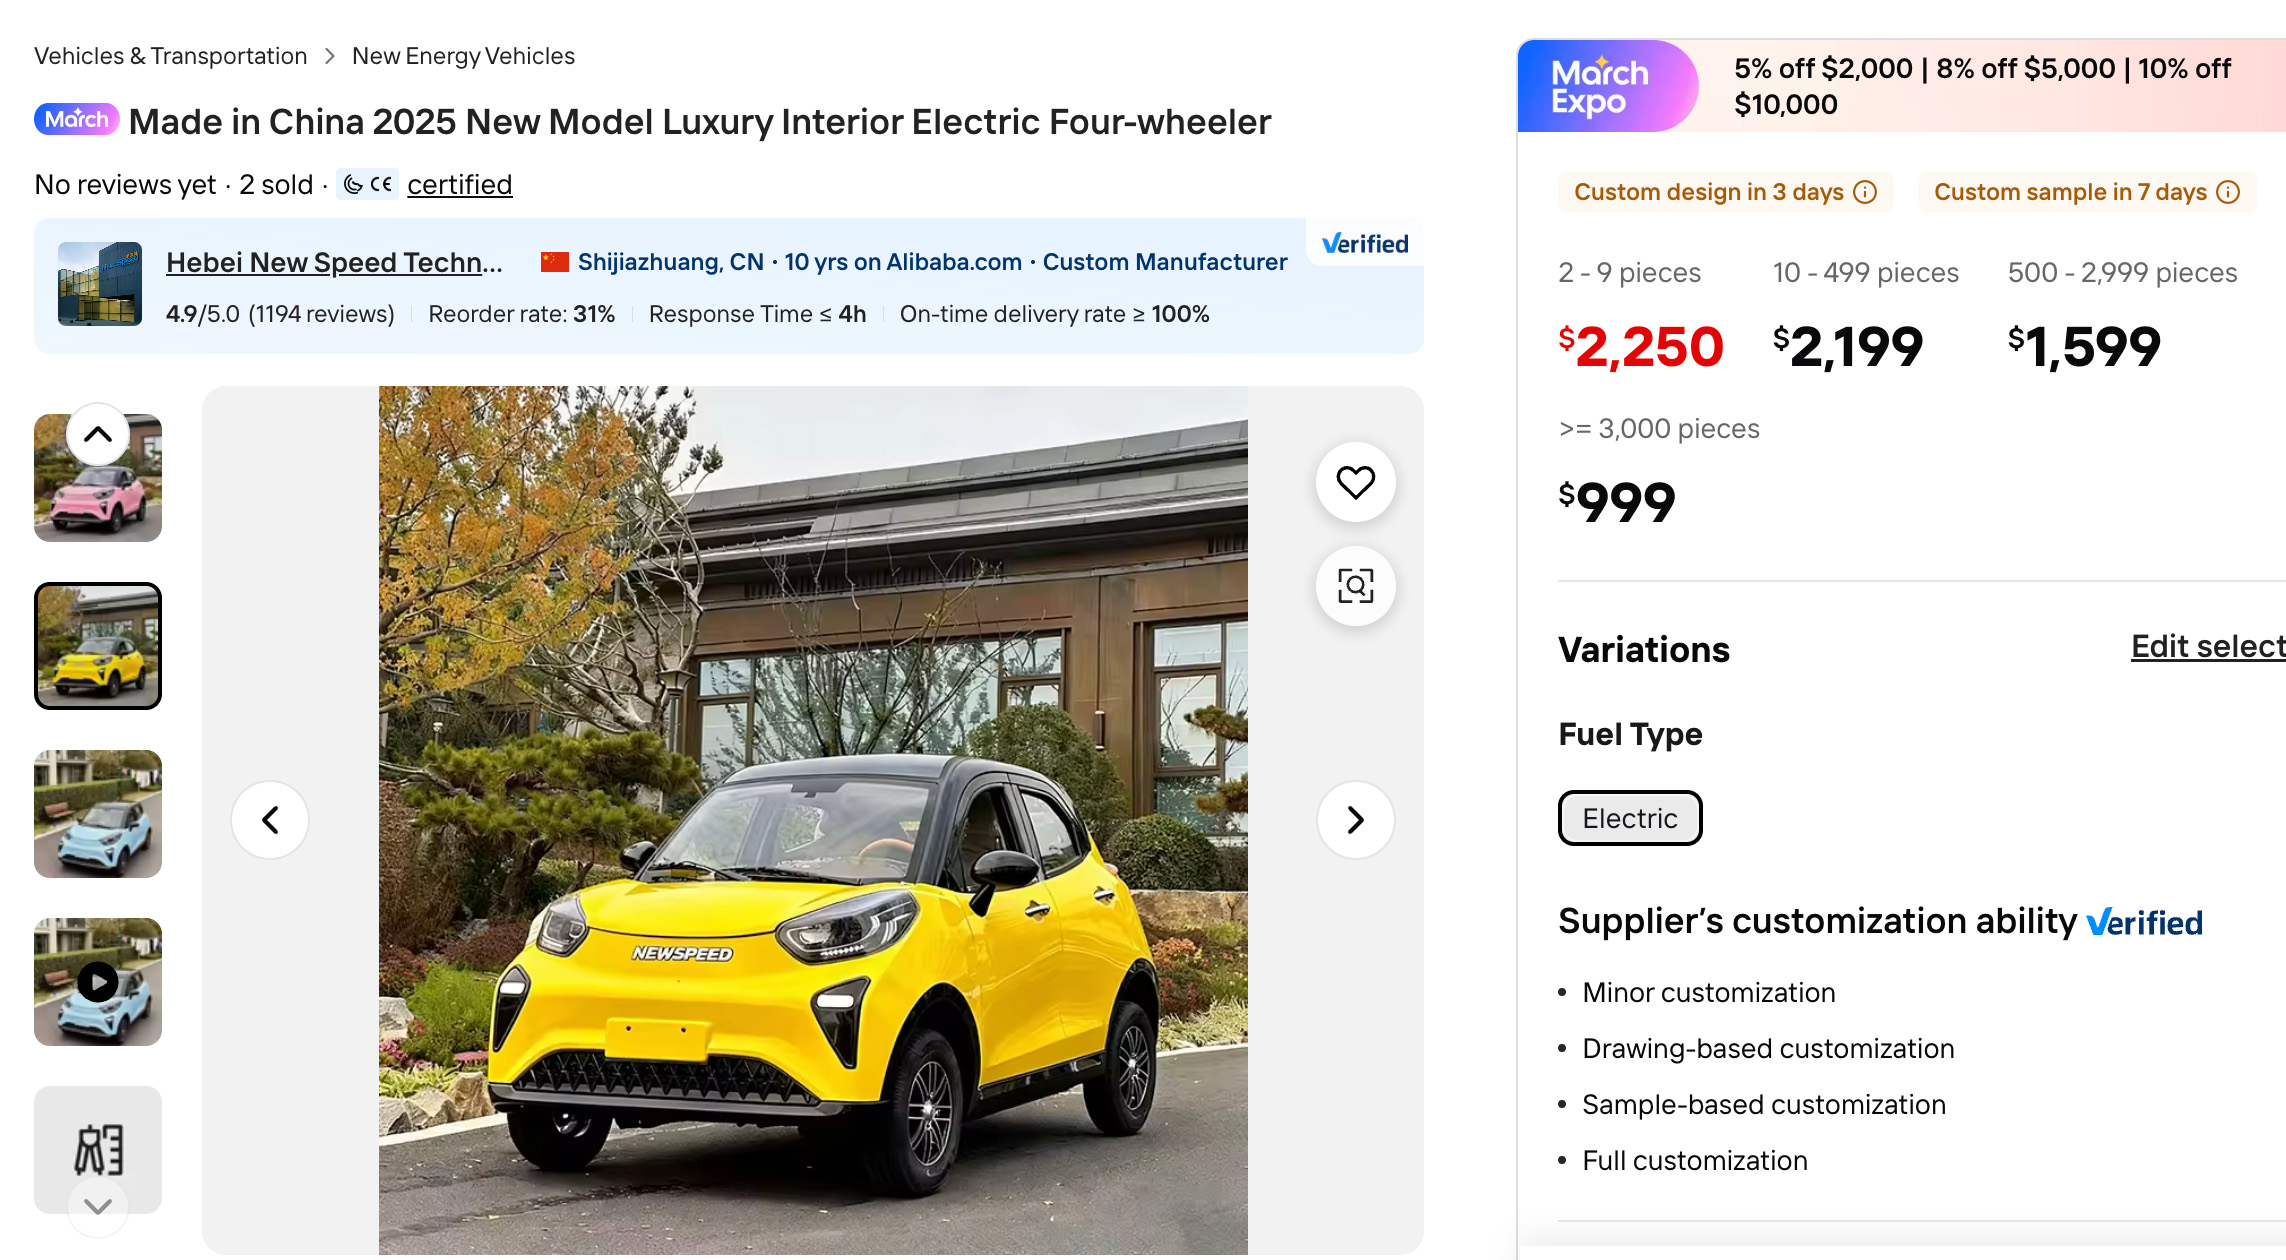Open Hebei New Speed Techn... supplier link
2286x1260 pixels.
tap(334, 262)
